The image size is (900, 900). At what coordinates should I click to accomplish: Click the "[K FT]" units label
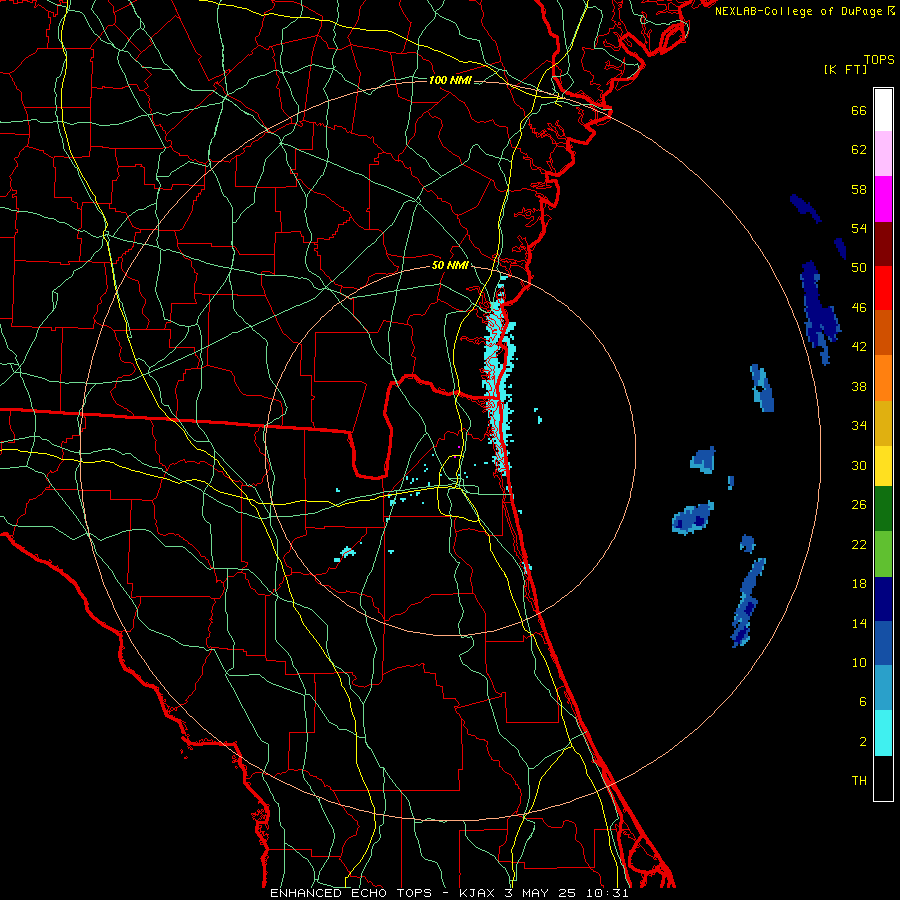[x=845, y=69]
